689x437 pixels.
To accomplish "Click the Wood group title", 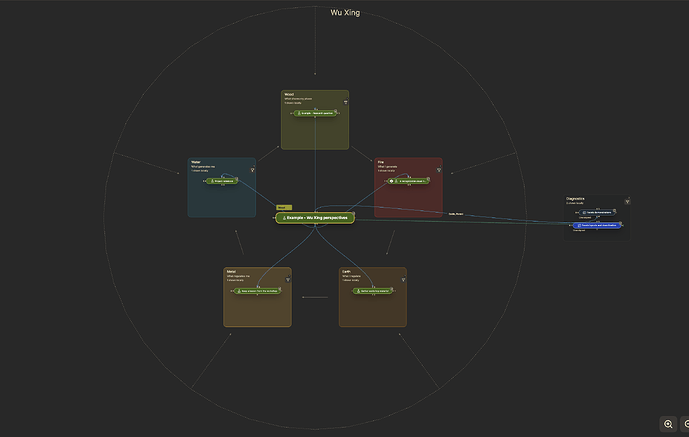I will point(289,94).
